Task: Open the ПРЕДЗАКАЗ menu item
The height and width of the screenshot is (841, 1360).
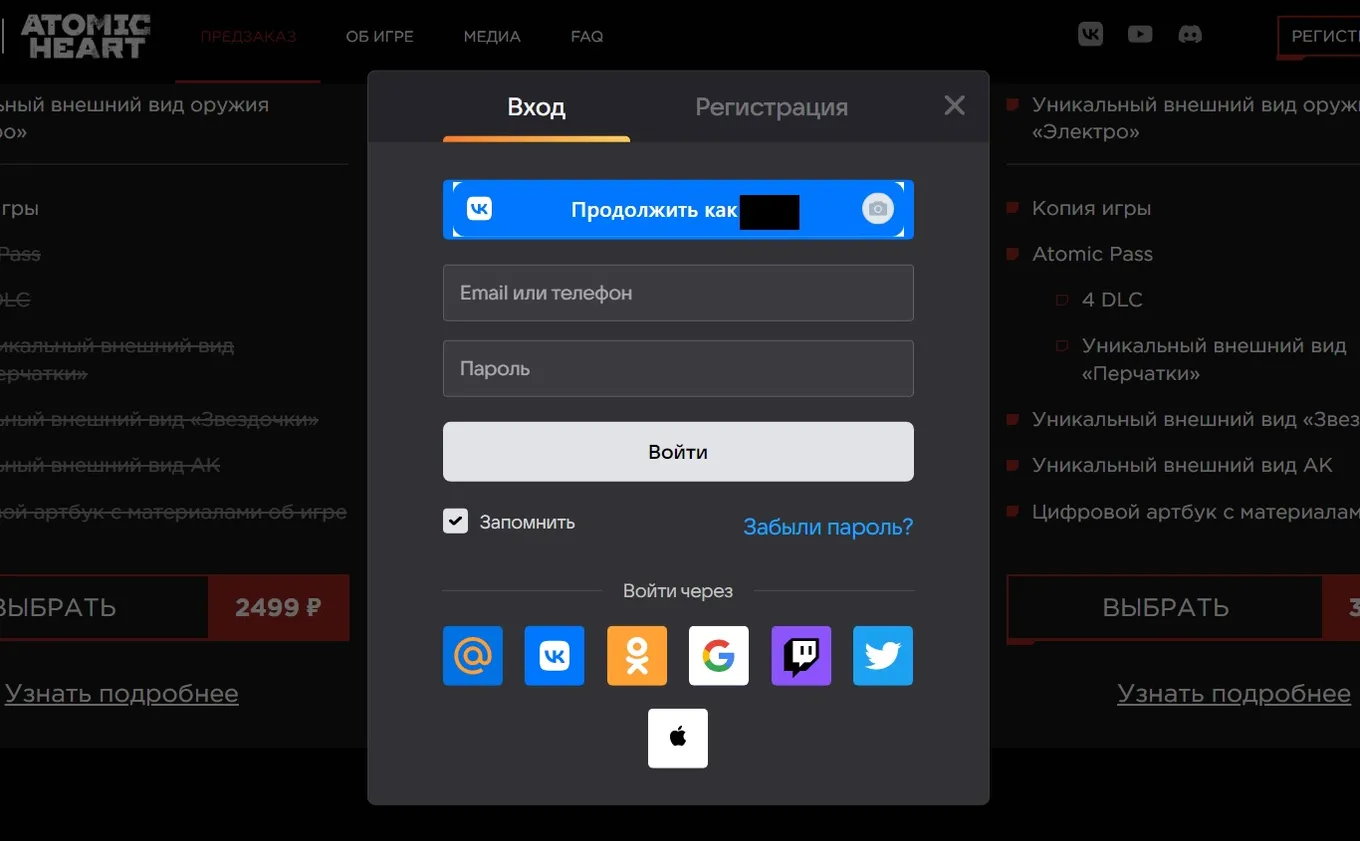Action: pyautogui.click(x=248, y=36)
